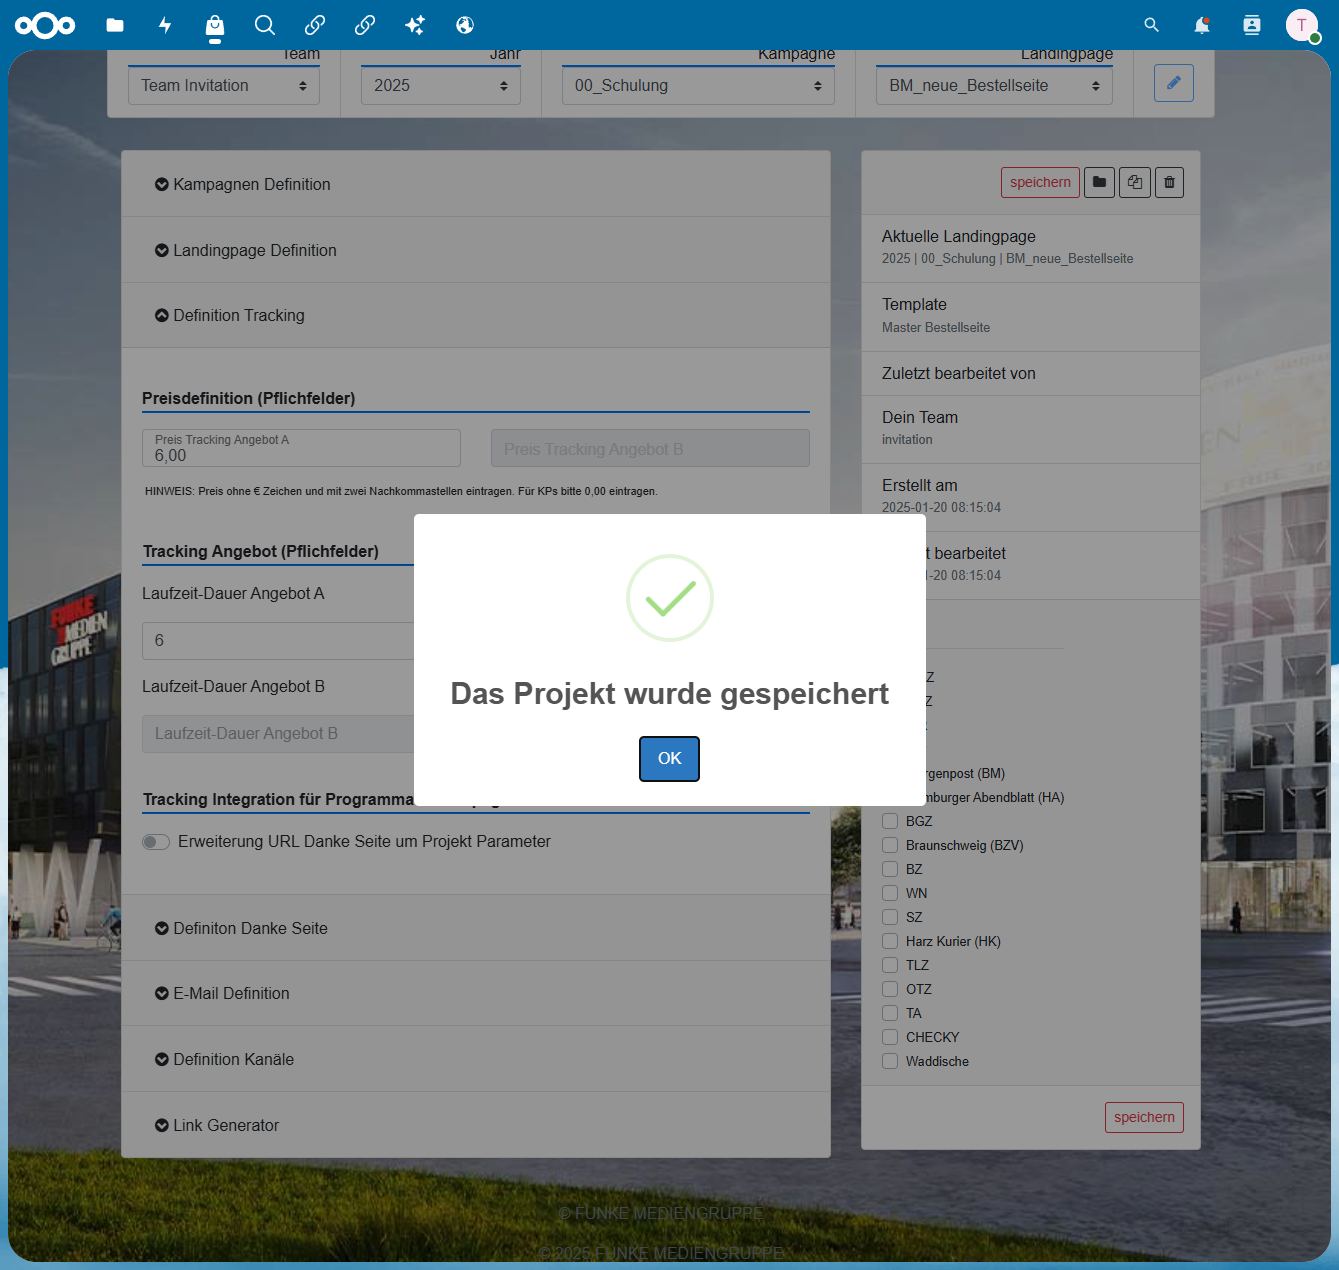The image size is (1339, 1270).
Task: Check the BZ checkbox
Action: click(890, 869)
